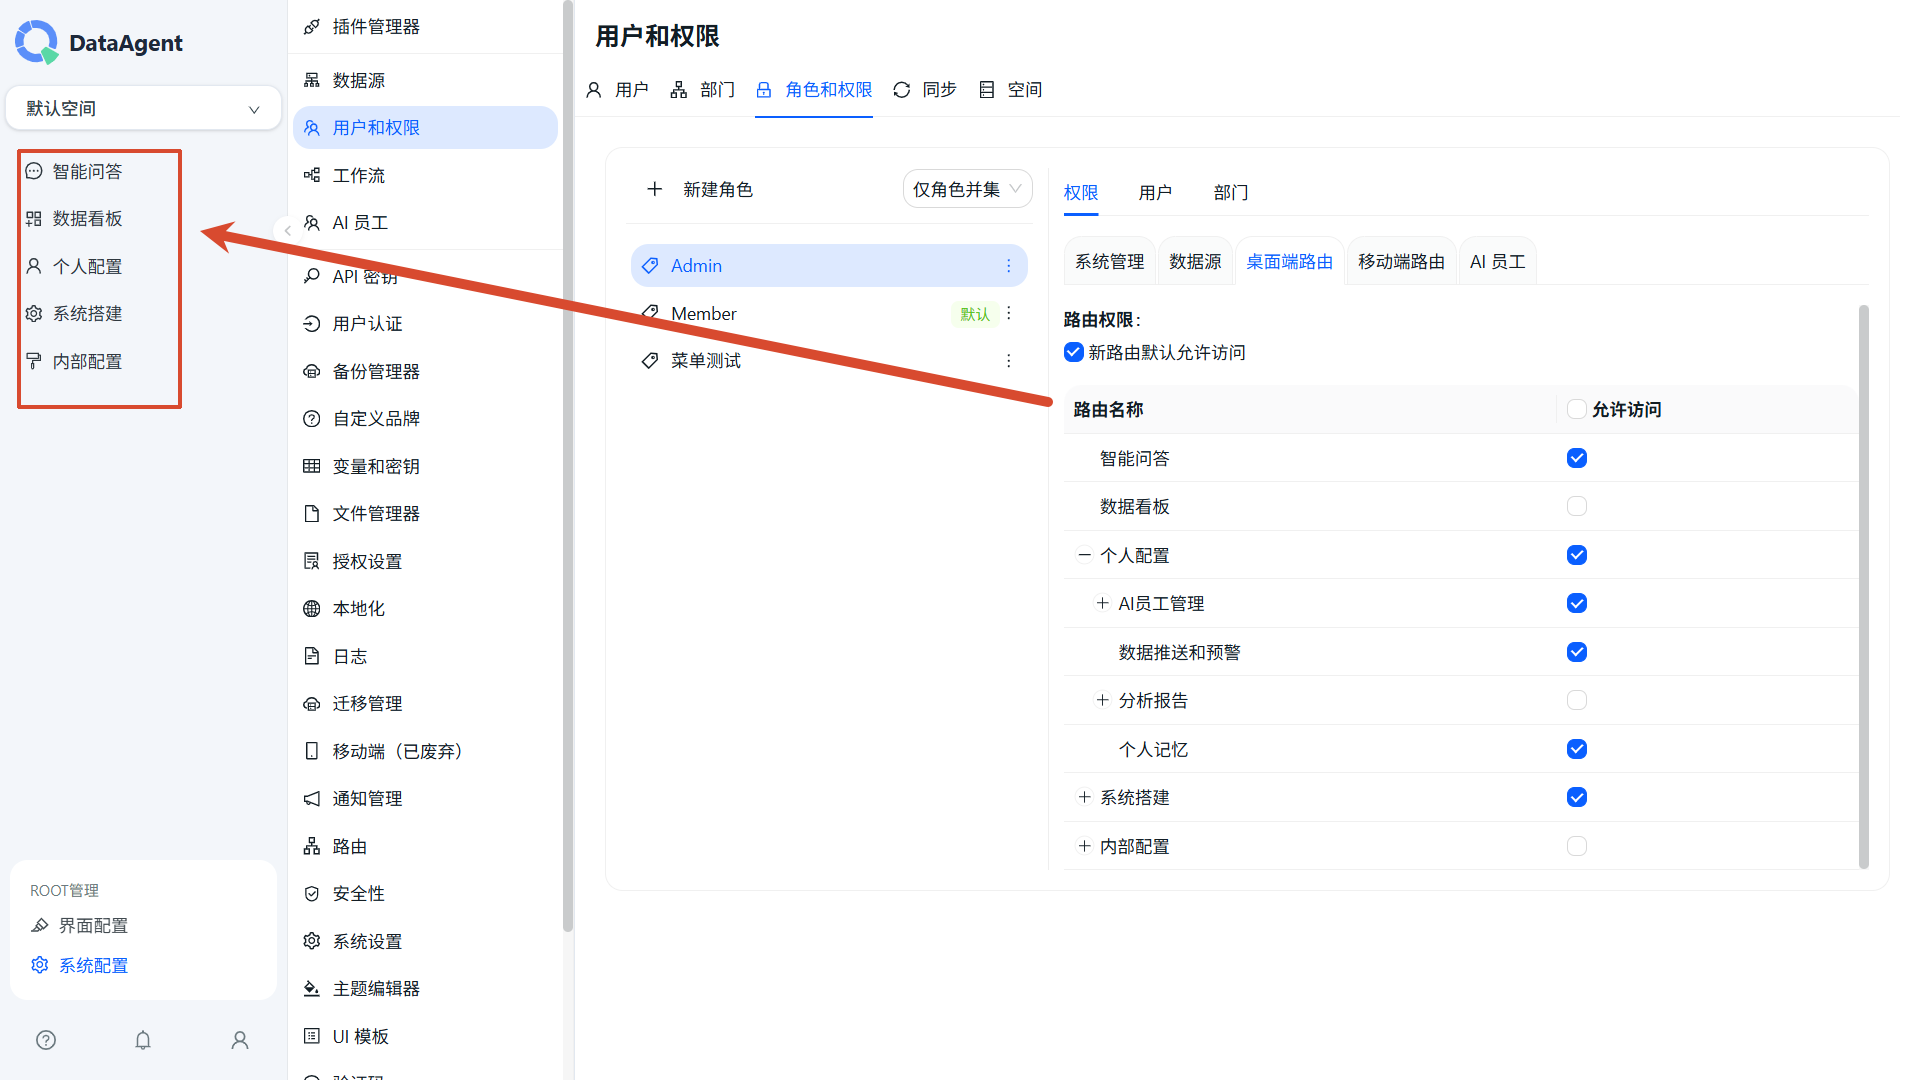Click the 备份管理器 icon
This screenshot has width=1920, height=1080.
click(x=312, y=371)
